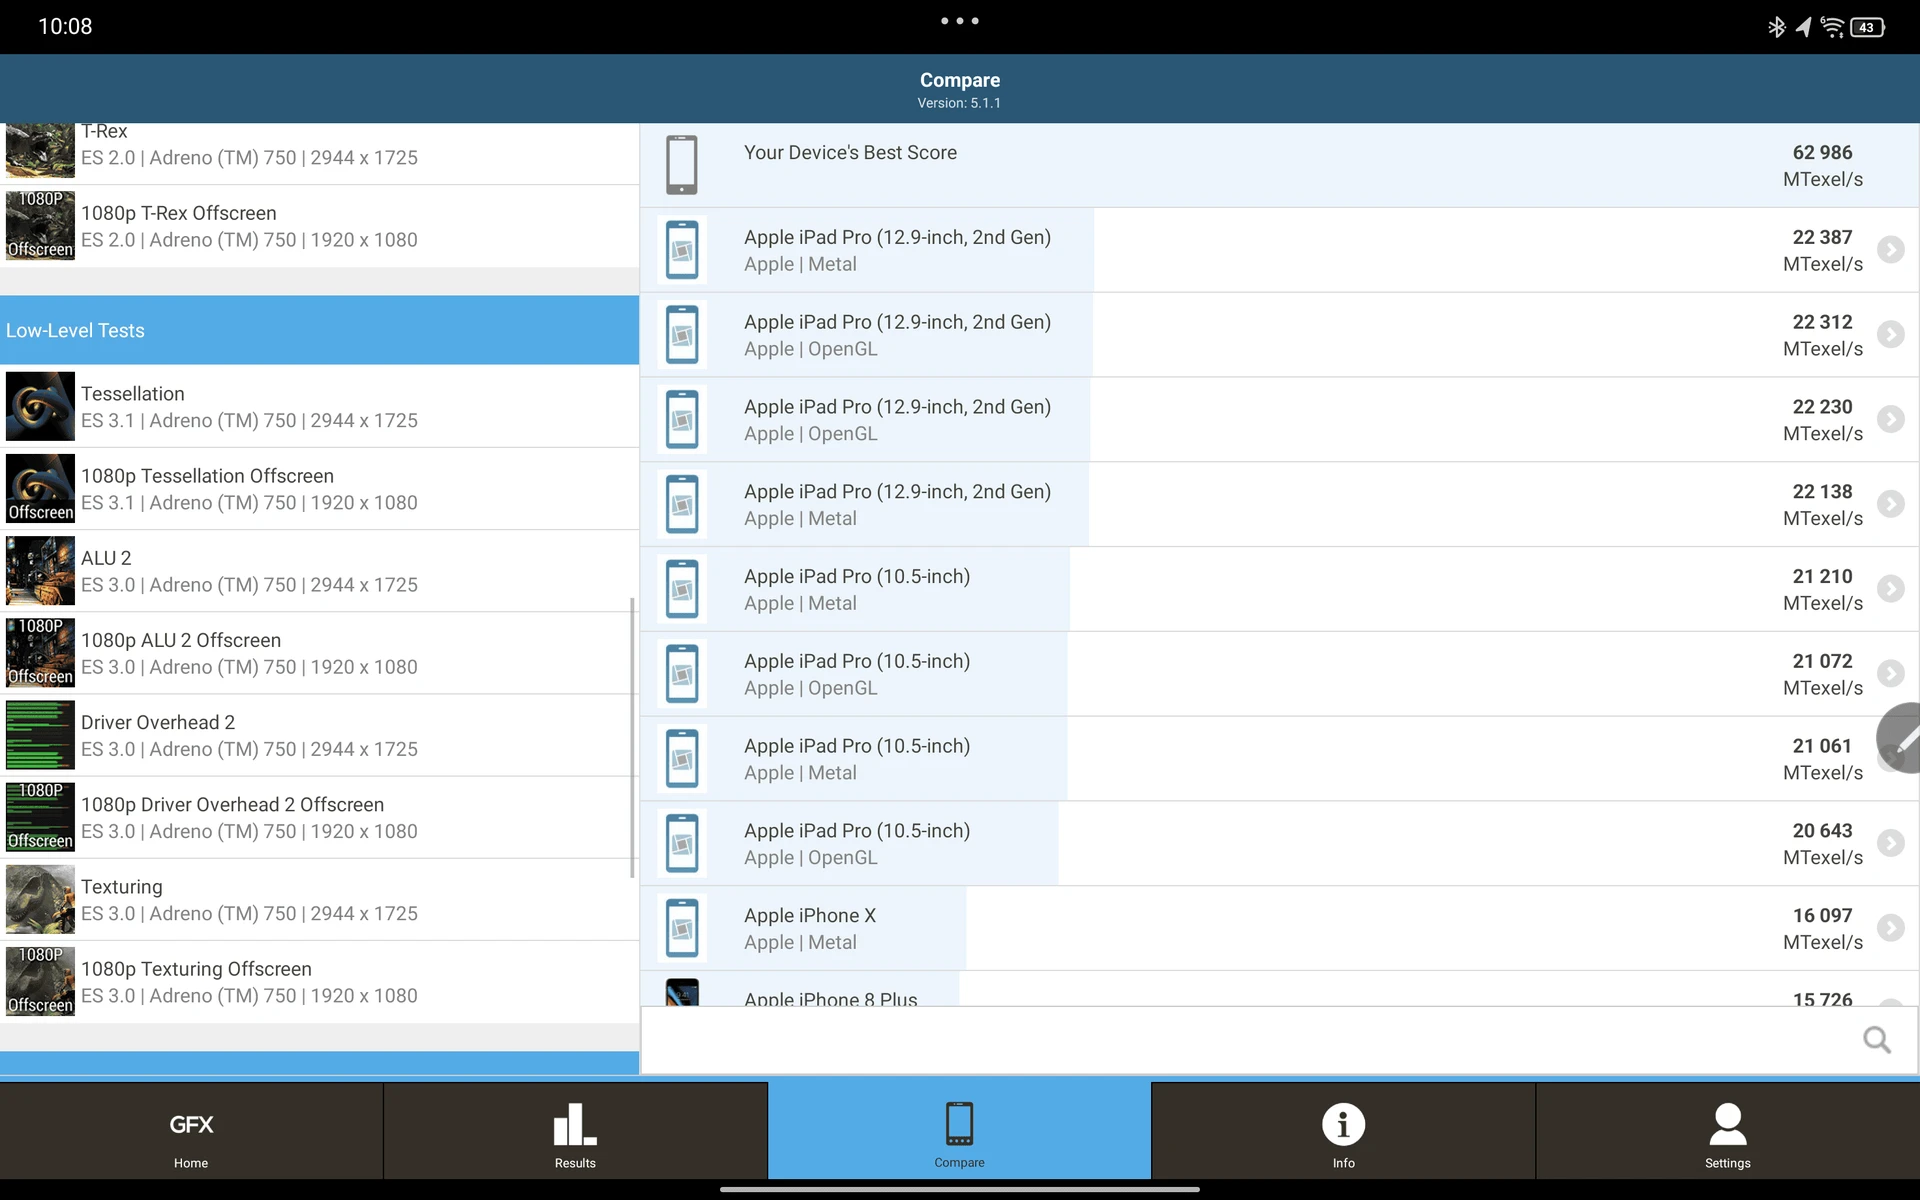
Task: Tap device icon for iPad Pro 10.5 21 210
Action: 682,589
